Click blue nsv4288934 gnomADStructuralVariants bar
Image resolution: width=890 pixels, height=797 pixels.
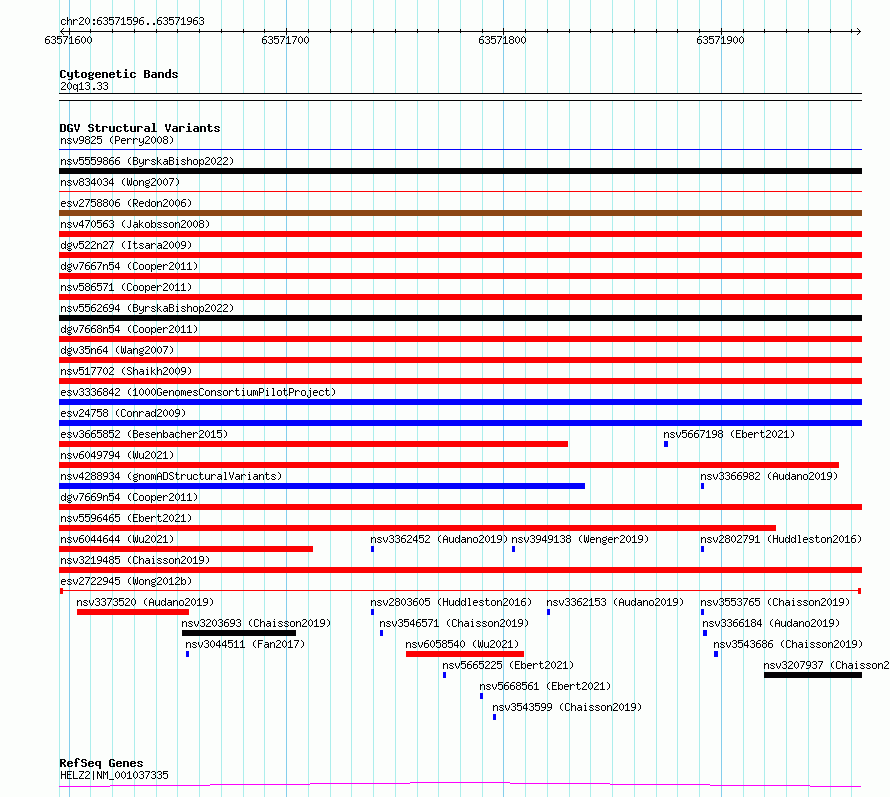[x=322, y=486]
